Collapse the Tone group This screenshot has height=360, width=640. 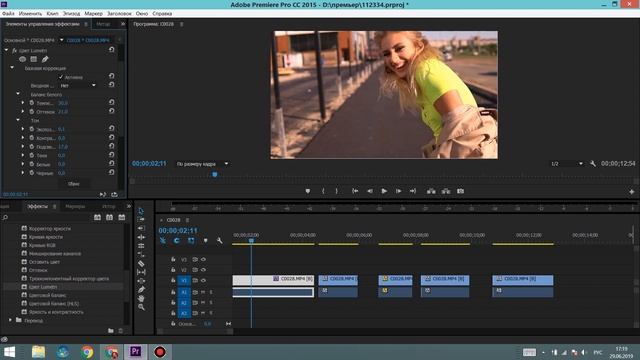[18, 120]
